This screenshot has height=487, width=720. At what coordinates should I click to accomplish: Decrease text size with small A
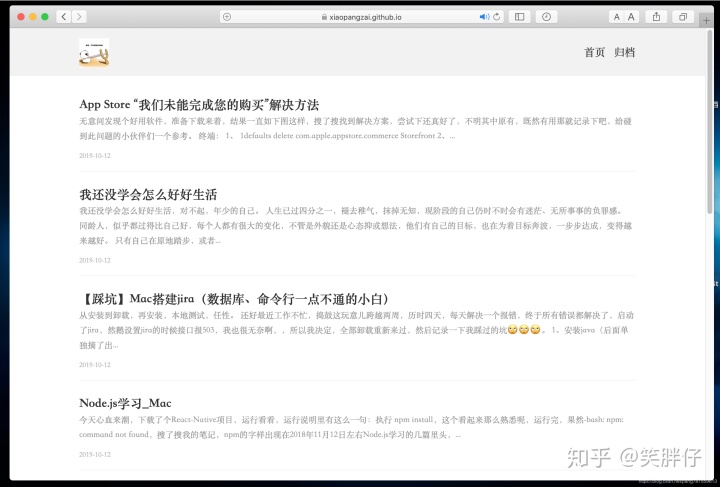(x=616, y=17)
